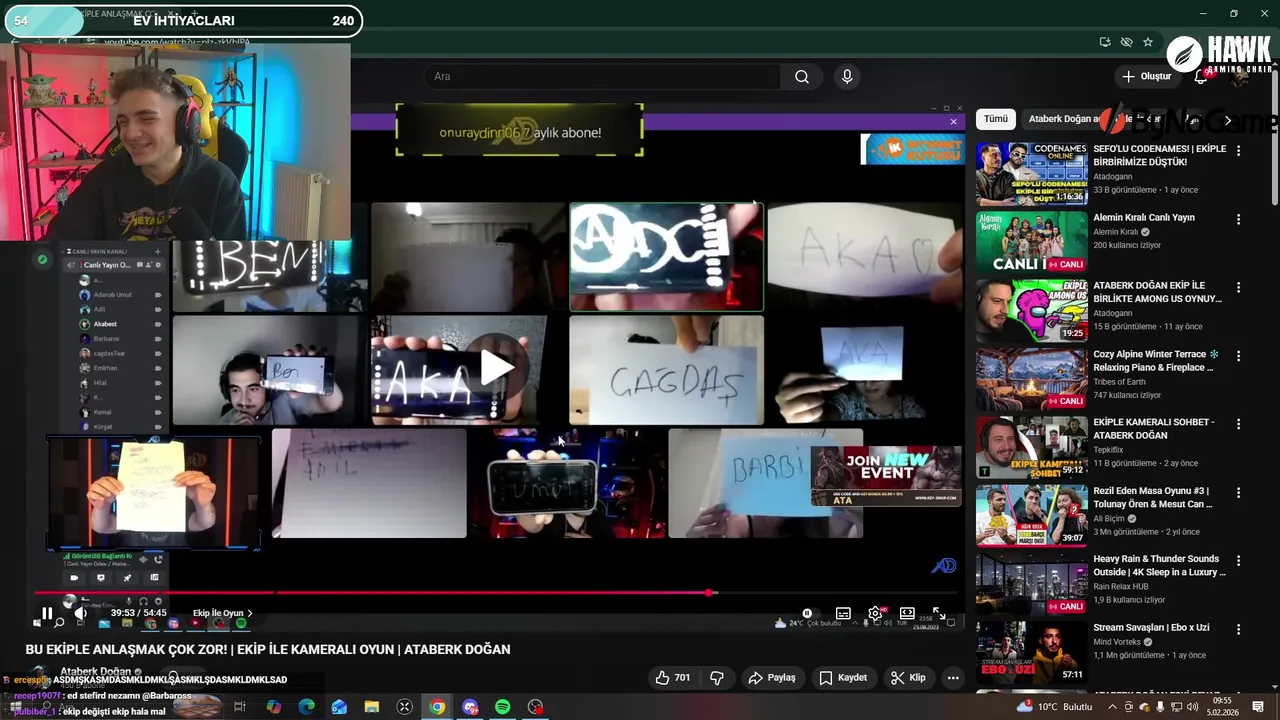The width and height of the screenshot is (1280, 720).
Task: Click the crossed-eye icon in the address bar
Action: pos(1126,42)
